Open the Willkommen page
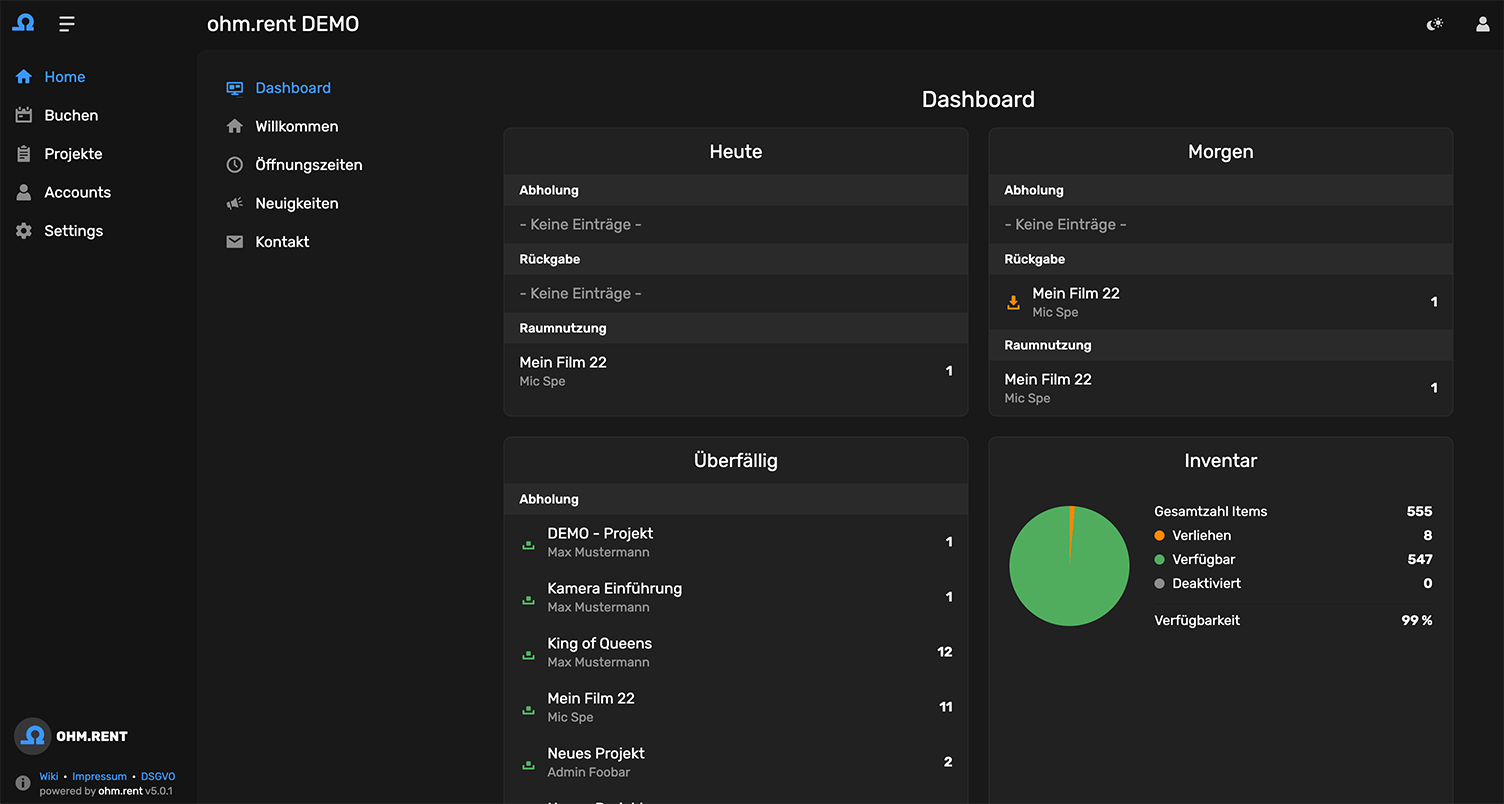 click(296, 126)
